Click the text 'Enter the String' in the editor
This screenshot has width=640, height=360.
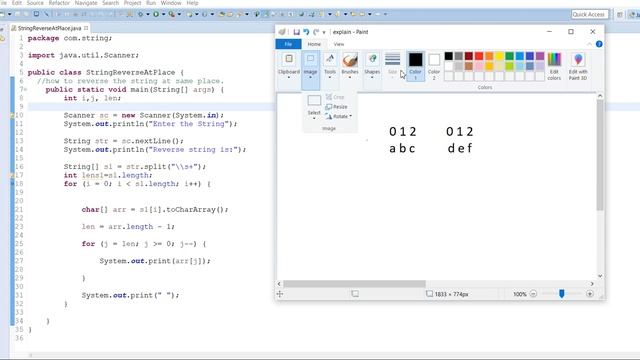tap(188, 124)
